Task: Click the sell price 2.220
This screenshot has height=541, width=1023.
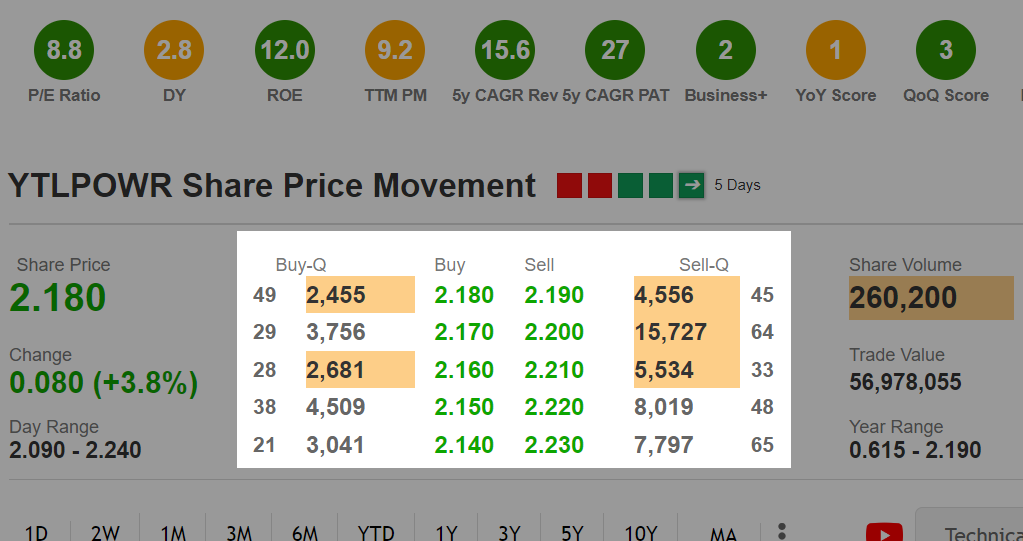Action: 554,407
